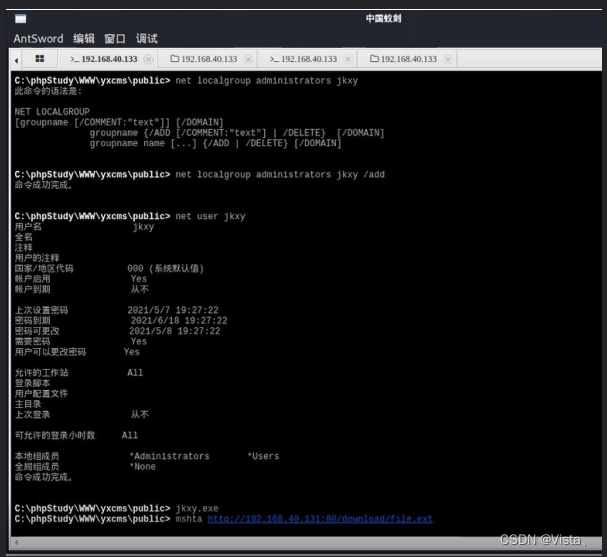Screen dimensions: 607x557
Task: Close the first terminal tab
Action: click(x=148, y=59)
